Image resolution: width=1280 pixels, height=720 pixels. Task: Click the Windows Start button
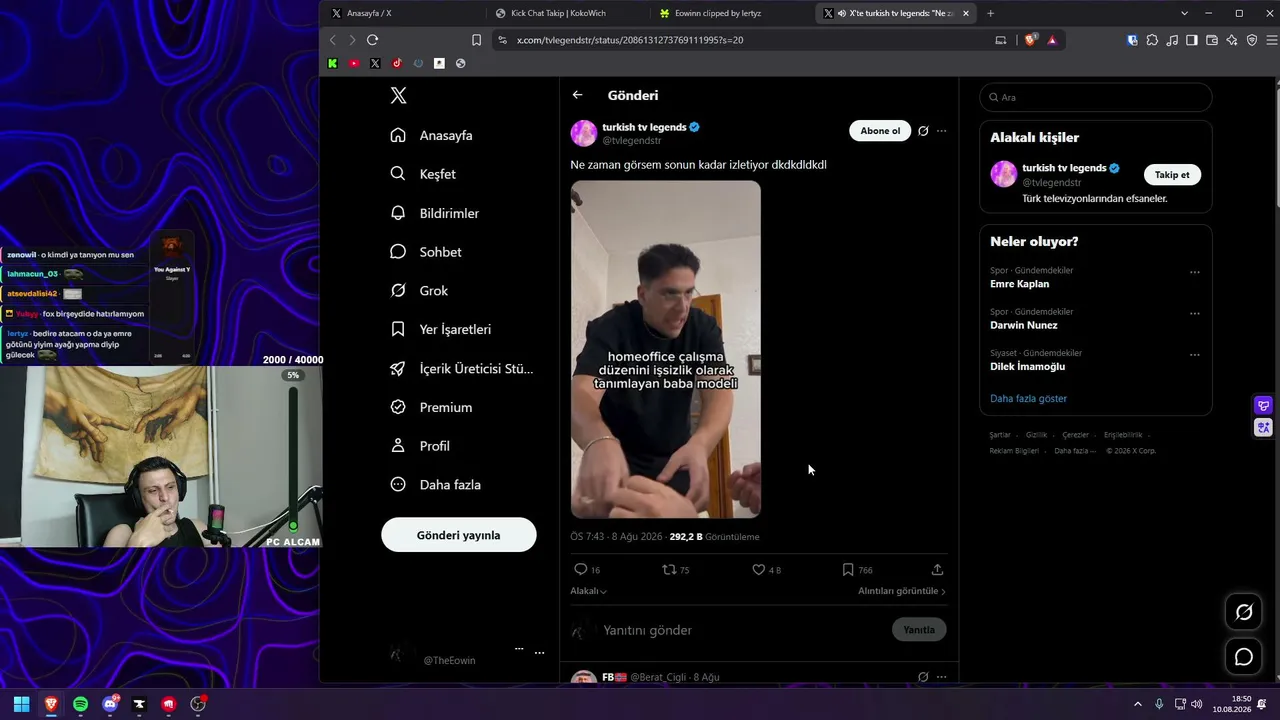tap(21, 704)
